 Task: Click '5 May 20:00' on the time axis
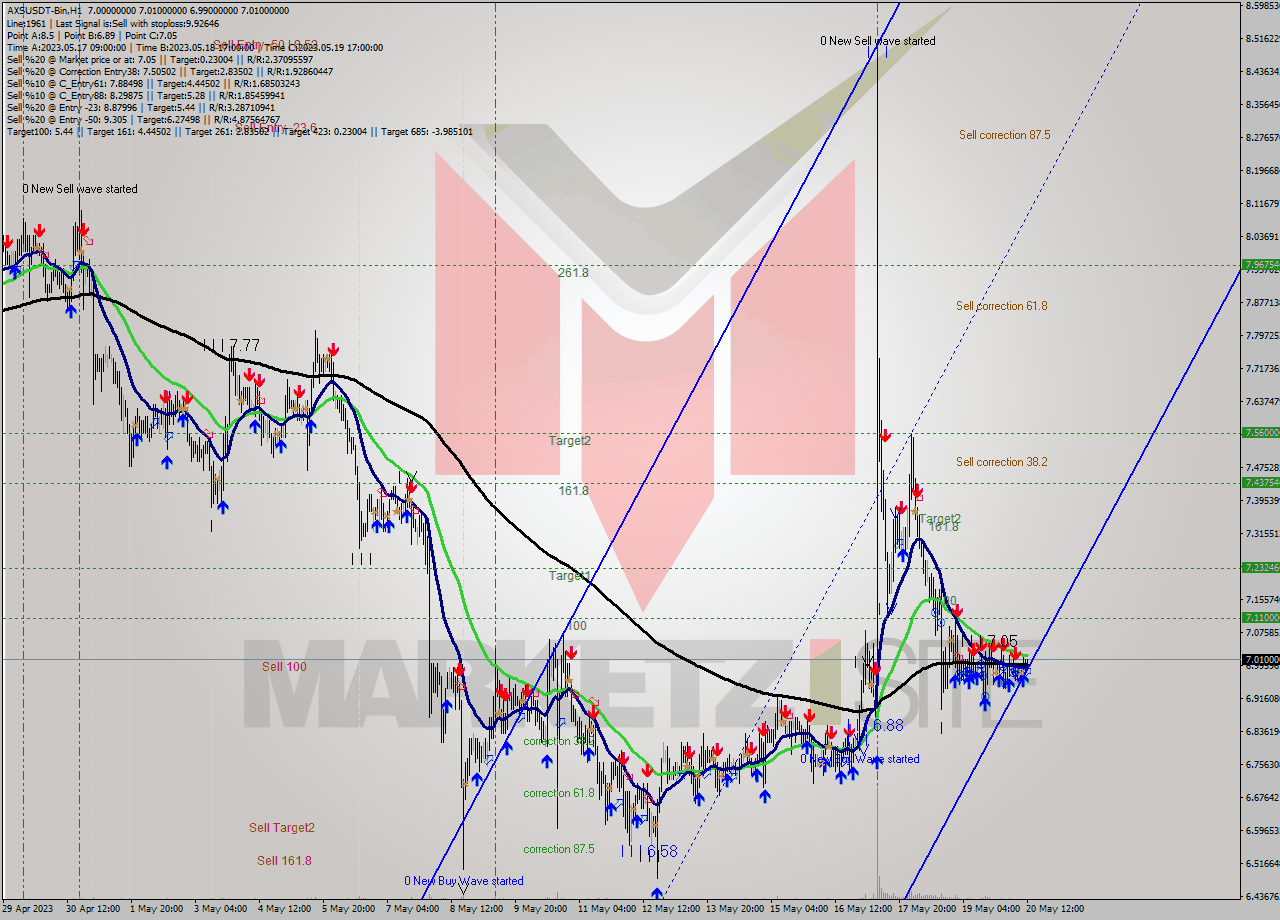tap(349, 909)
